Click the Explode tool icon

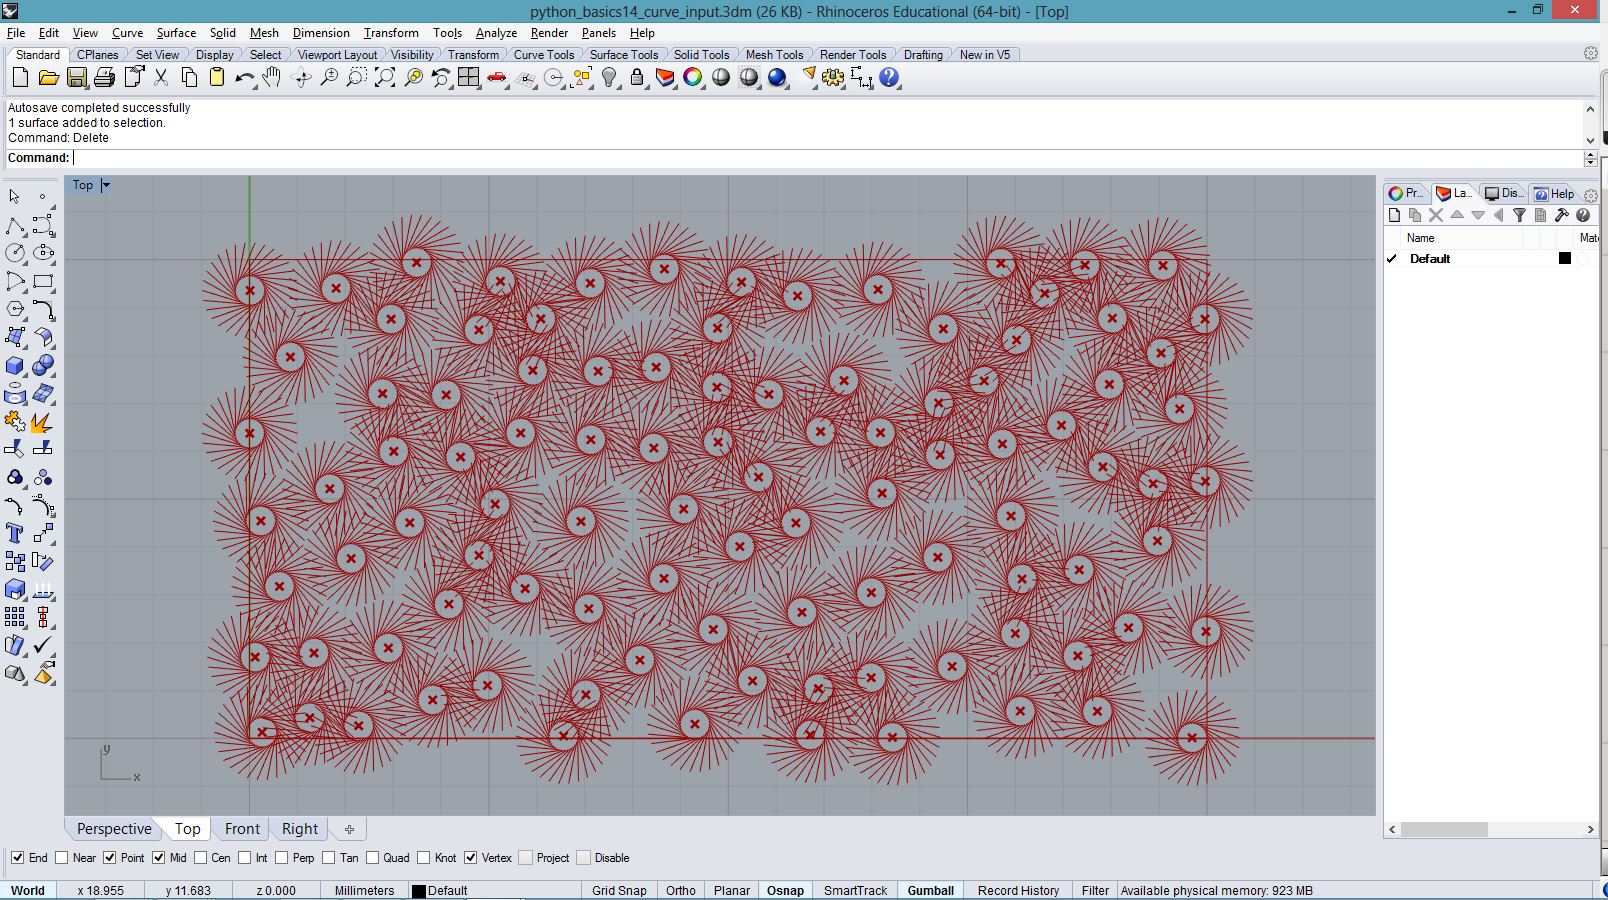pos(41,422)
